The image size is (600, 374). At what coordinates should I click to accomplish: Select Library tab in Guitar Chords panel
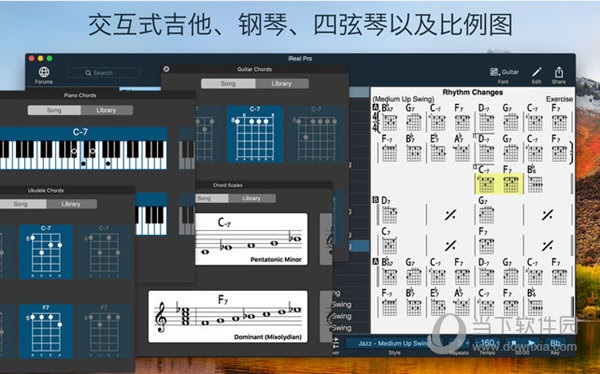tap(282, 83)
